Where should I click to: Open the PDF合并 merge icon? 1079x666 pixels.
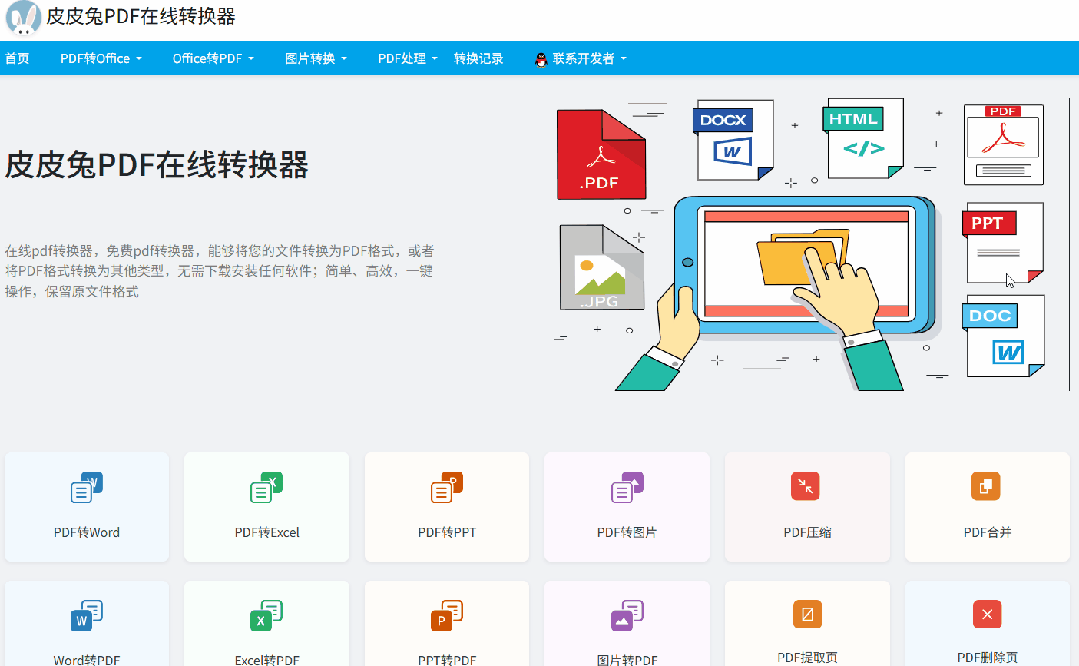pyautogui.click(x=987, y=487)
